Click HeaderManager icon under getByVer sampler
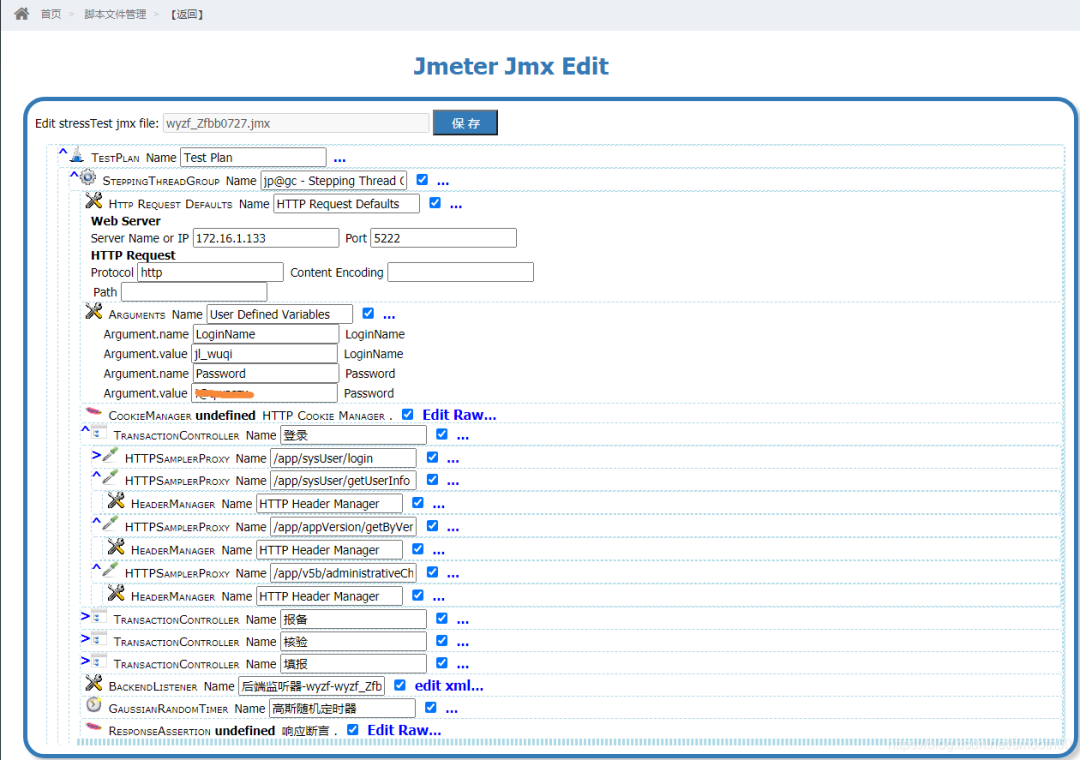 pos(116,547)
